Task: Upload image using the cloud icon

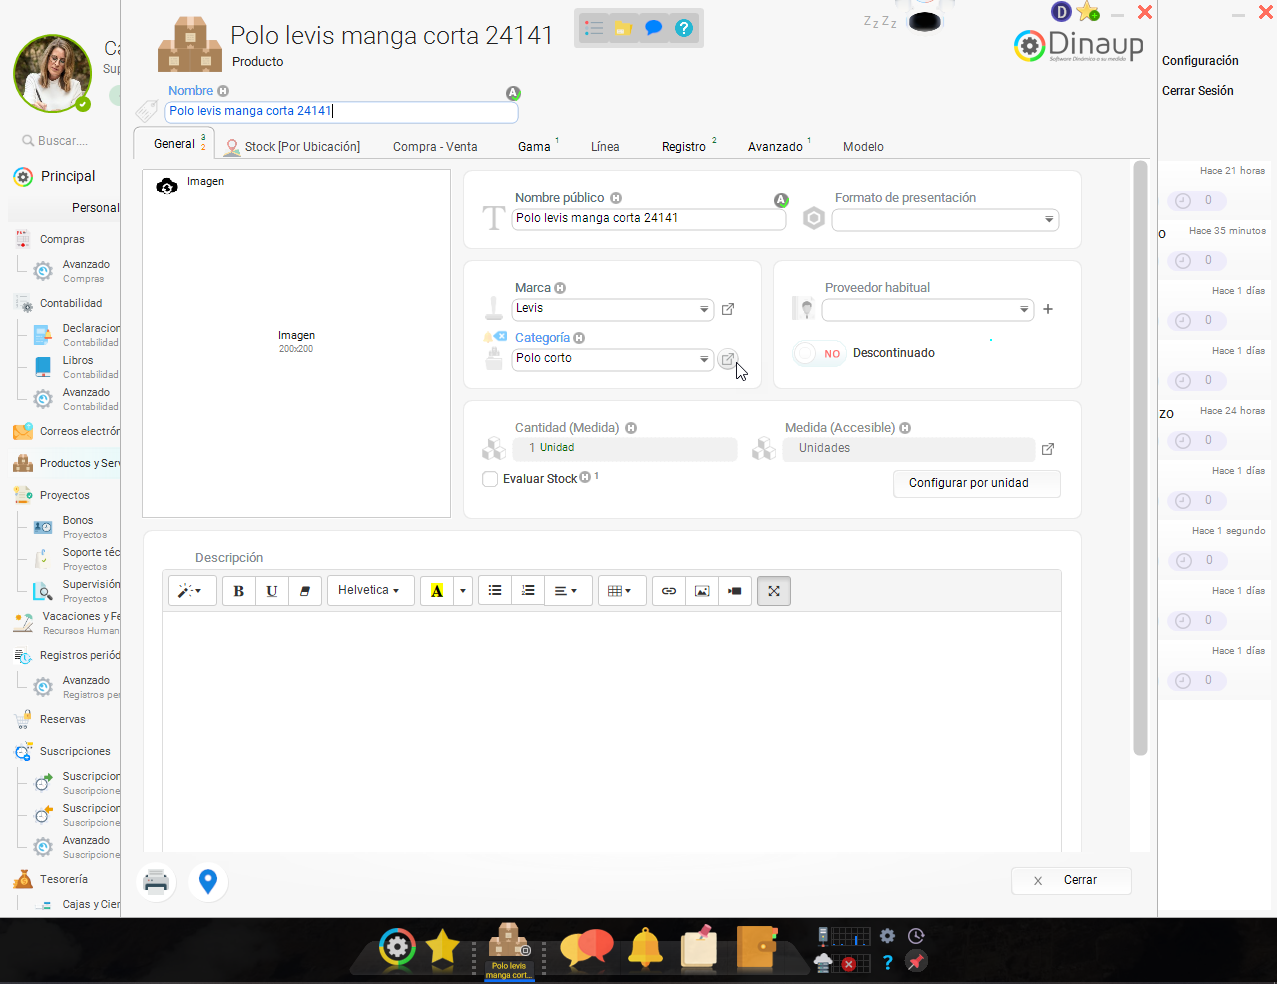Action: click(x=167, y=184)
